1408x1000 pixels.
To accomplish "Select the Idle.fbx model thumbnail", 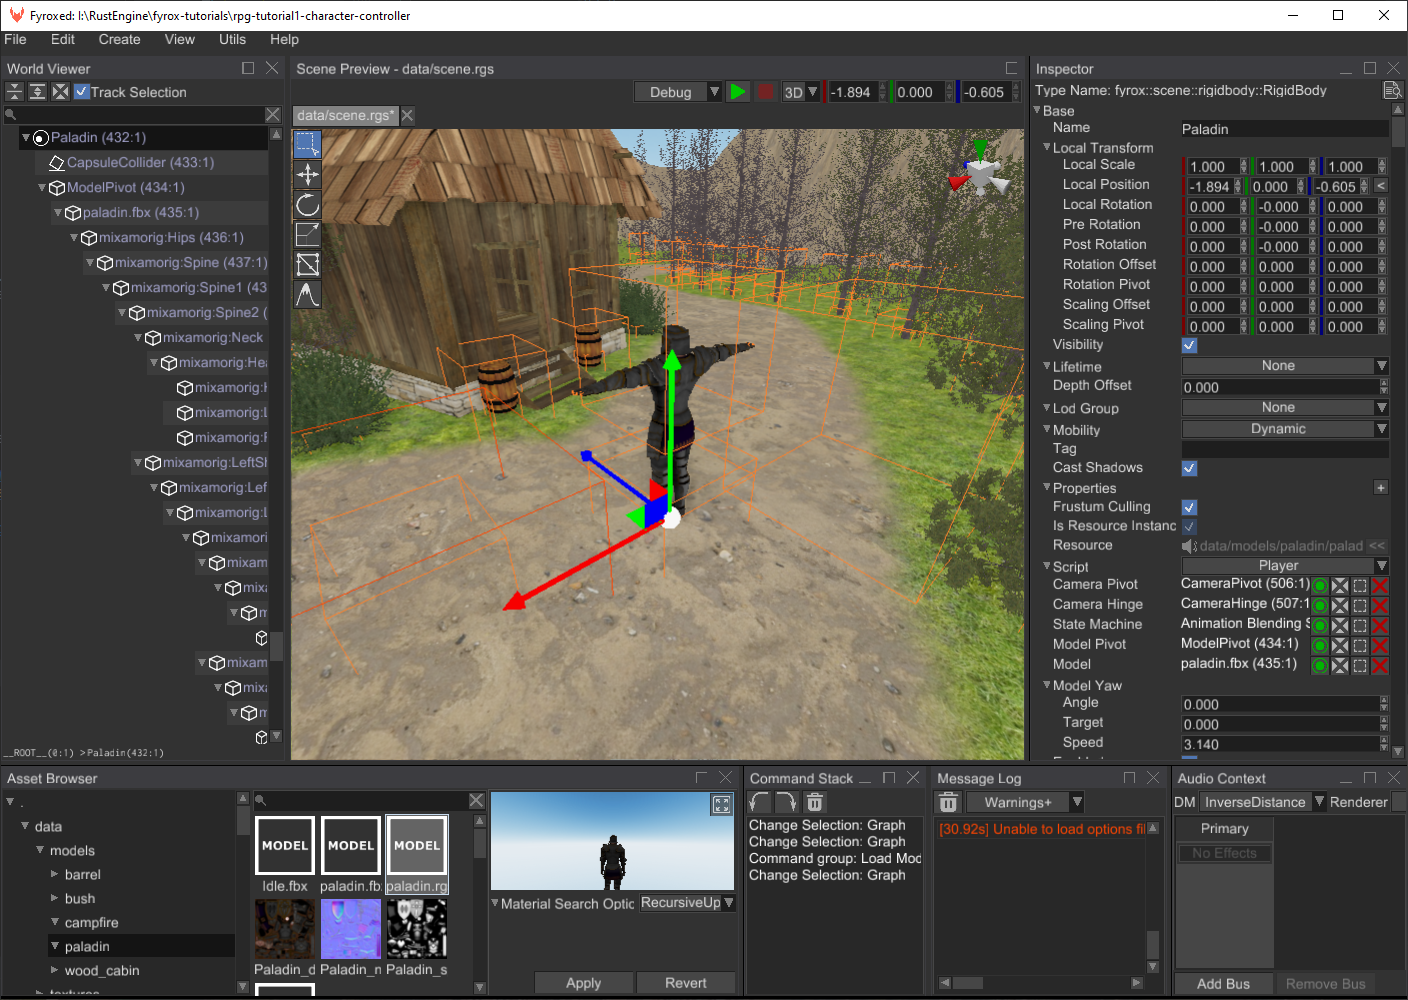I will coord(285,855).
